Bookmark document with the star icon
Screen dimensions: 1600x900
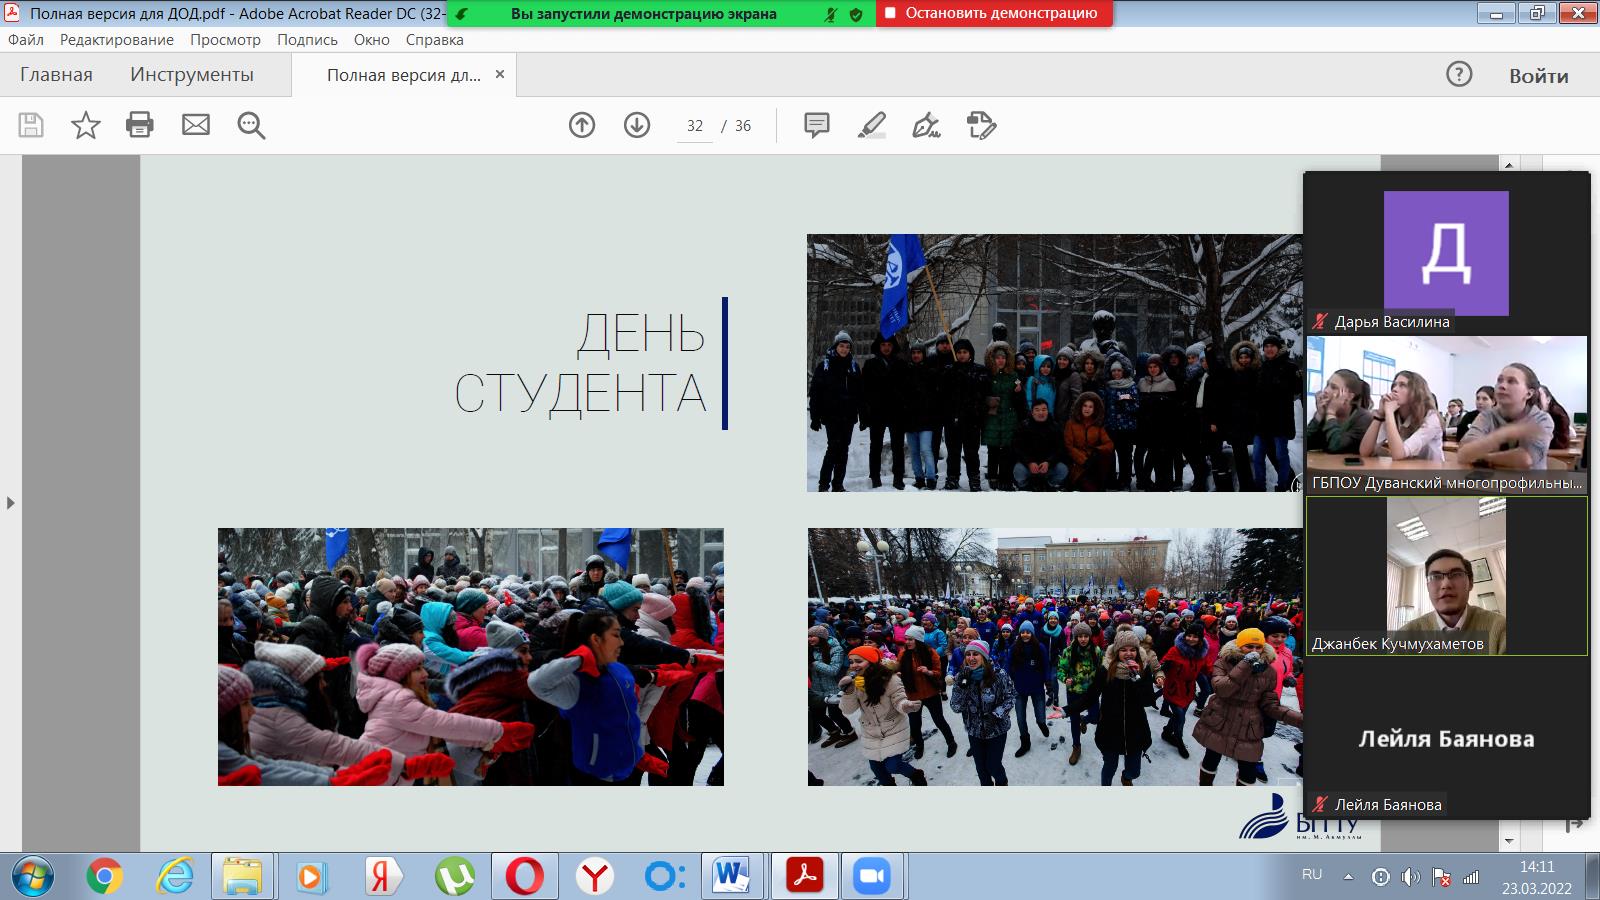coord(86,126)
